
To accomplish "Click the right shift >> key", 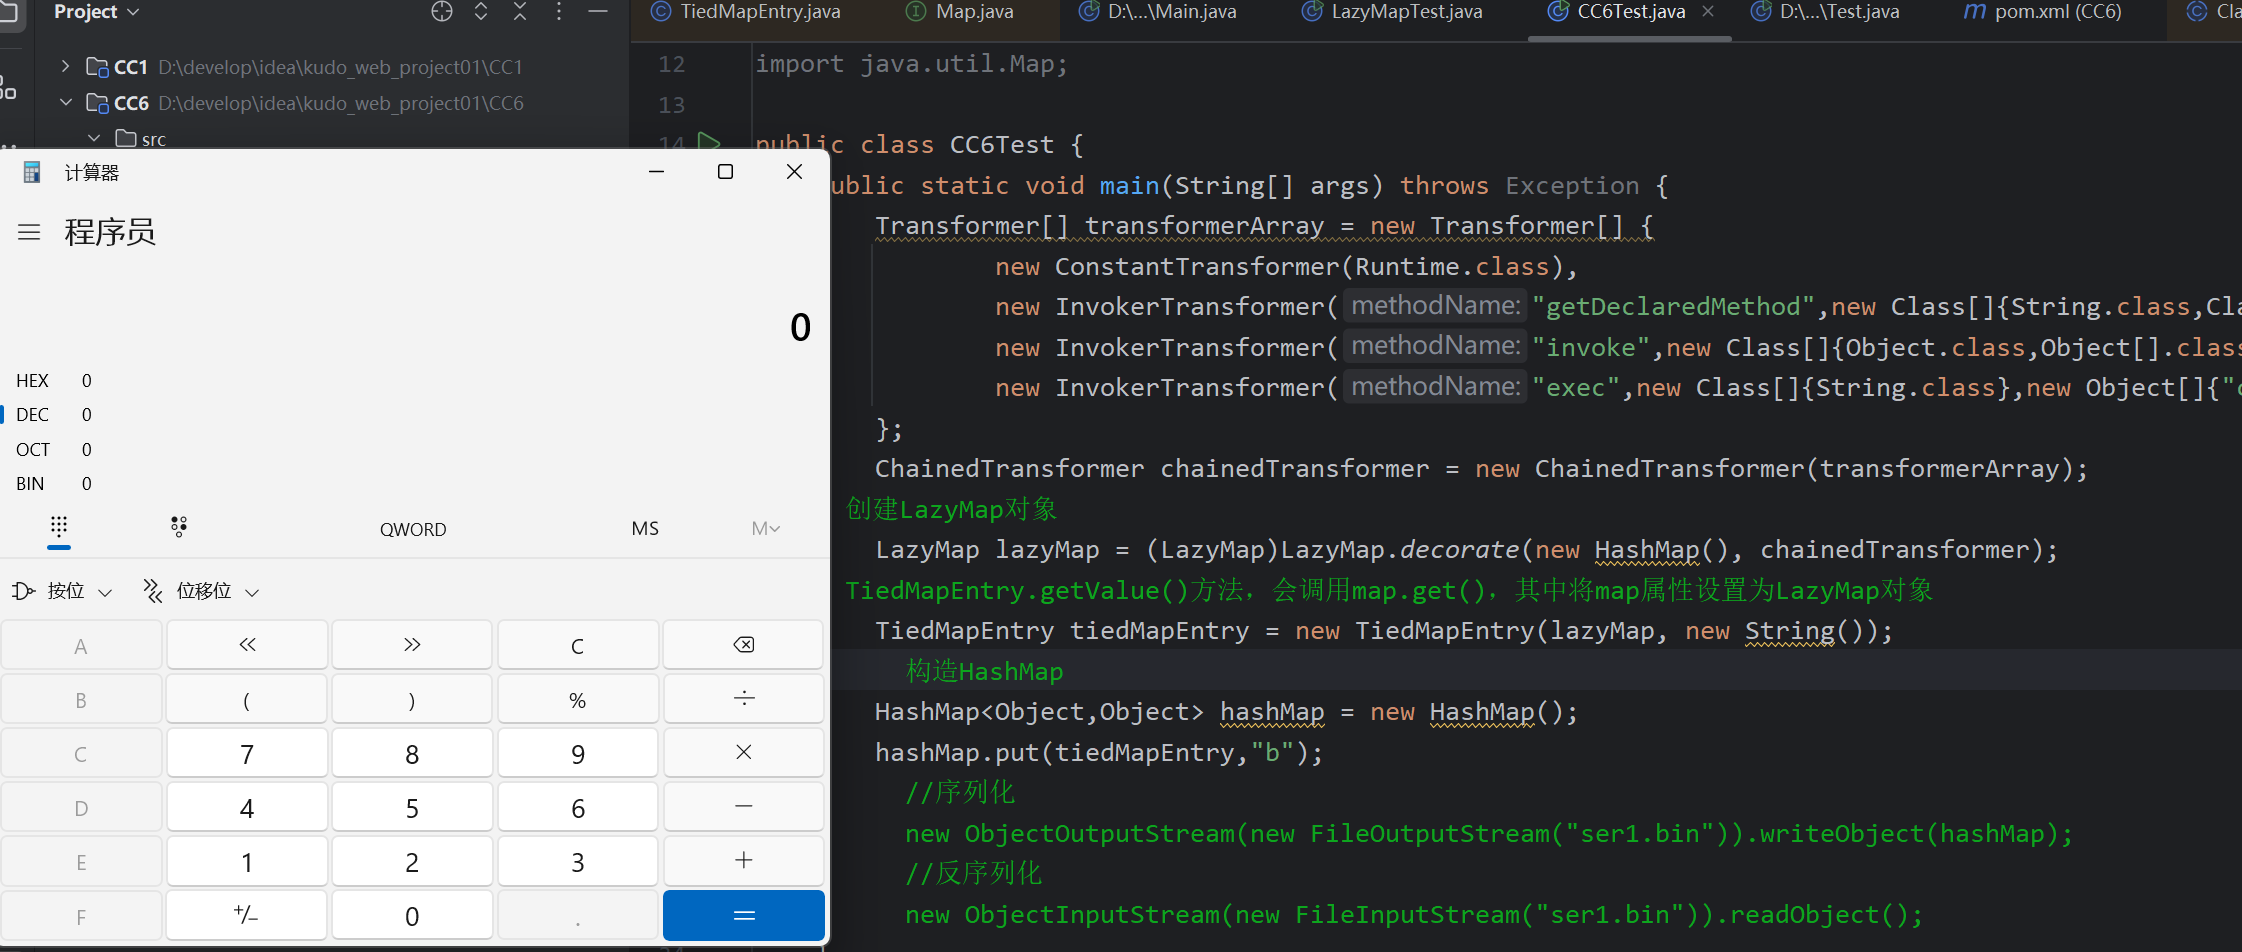I will pos(412,645).
